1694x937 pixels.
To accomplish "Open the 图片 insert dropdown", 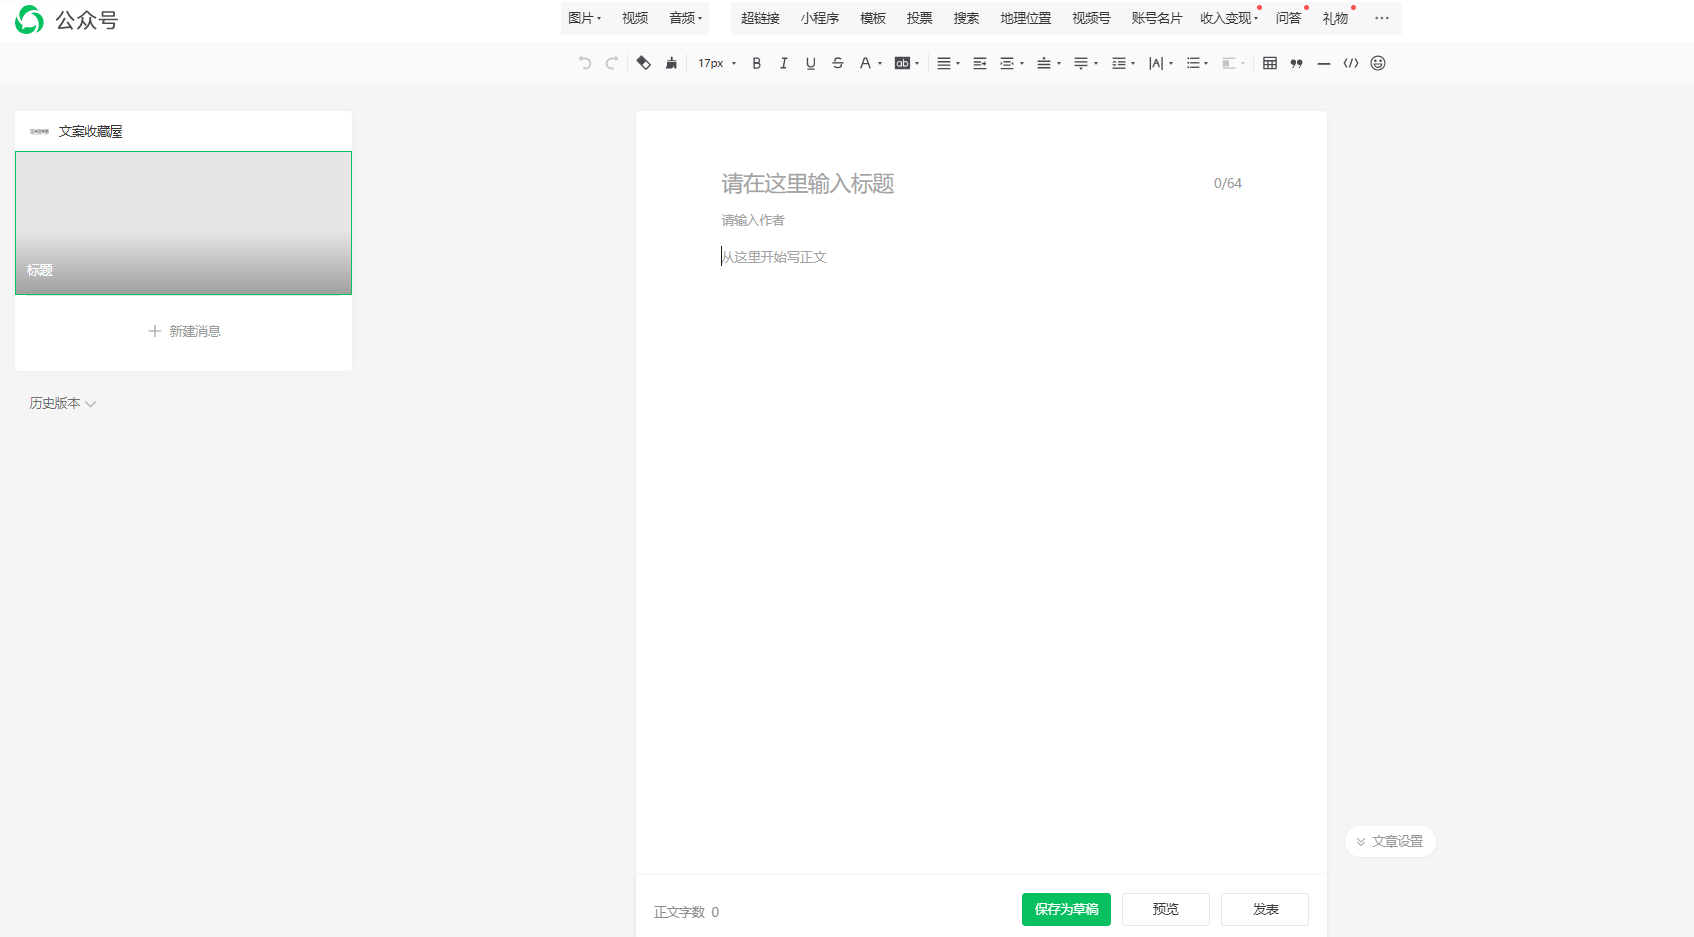I will pyautogui.click(x=584, y=18).
